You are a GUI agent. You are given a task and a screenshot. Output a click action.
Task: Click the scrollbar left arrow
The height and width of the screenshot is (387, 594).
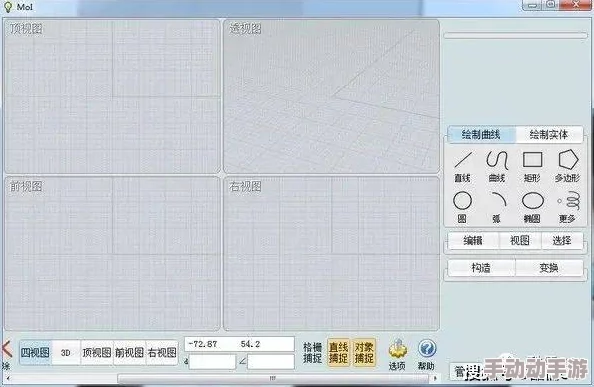tap(8, 378)
